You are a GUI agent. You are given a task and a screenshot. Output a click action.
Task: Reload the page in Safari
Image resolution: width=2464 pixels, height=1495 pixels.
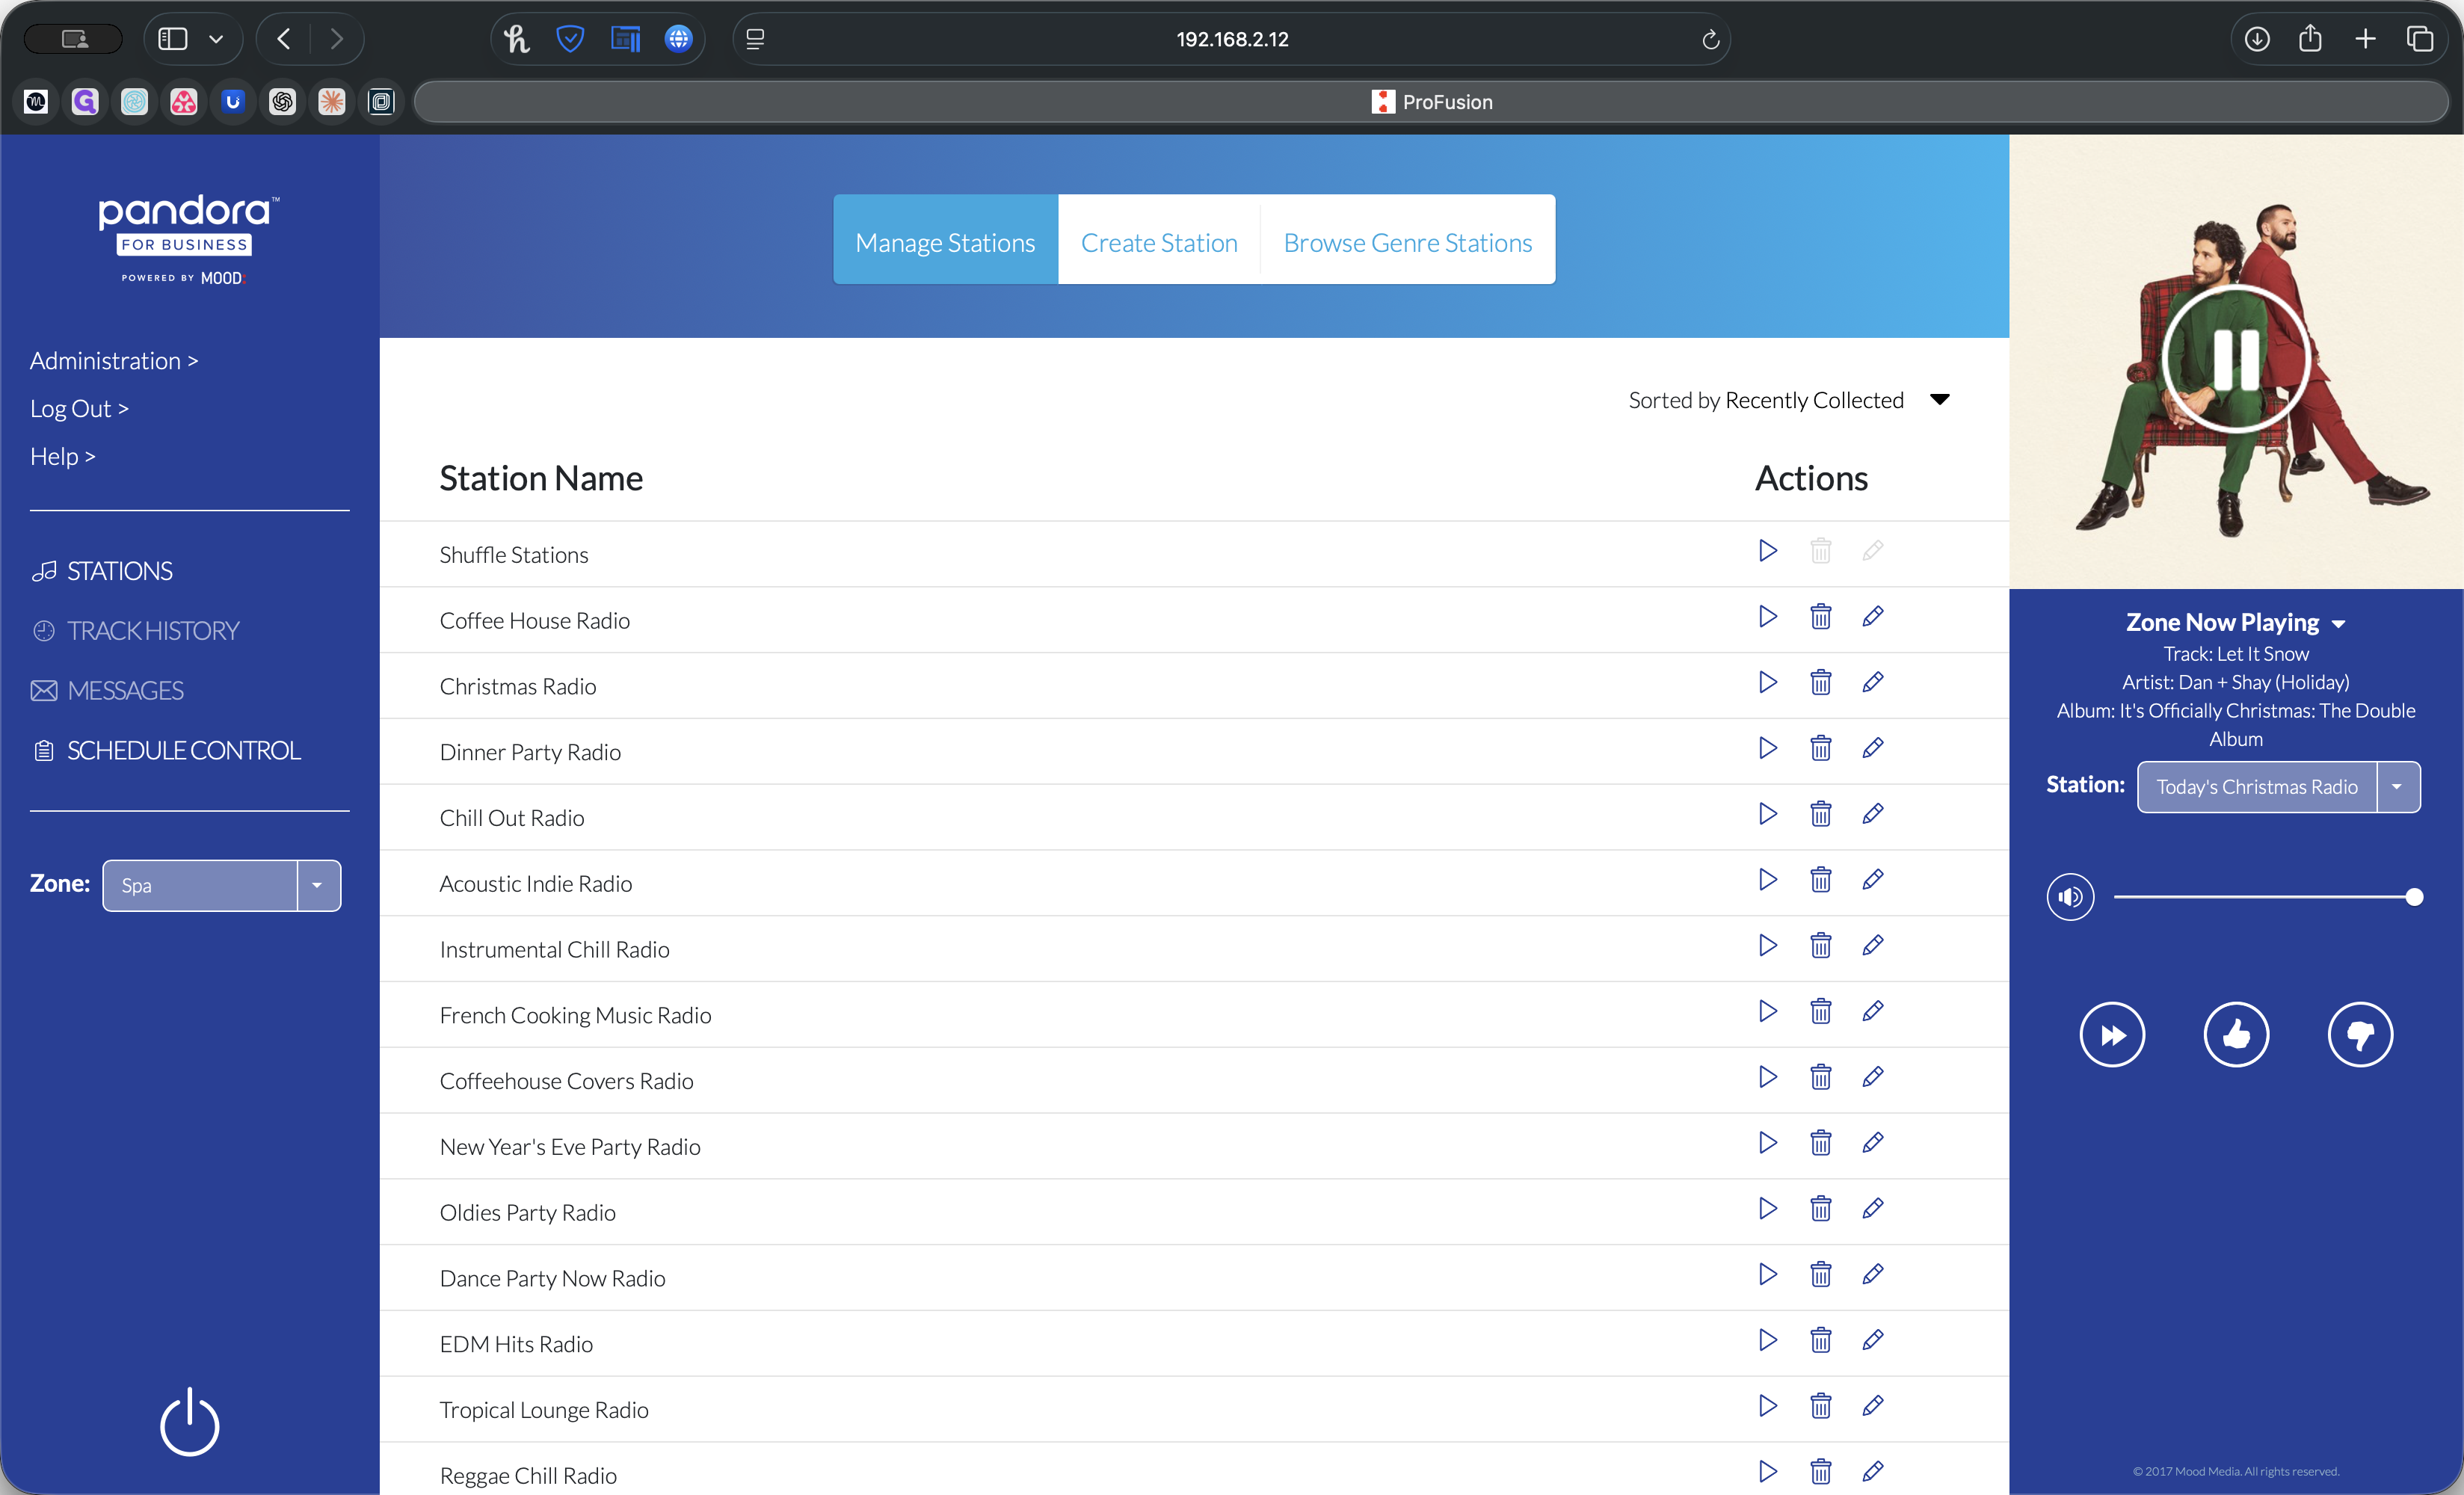1710,39
